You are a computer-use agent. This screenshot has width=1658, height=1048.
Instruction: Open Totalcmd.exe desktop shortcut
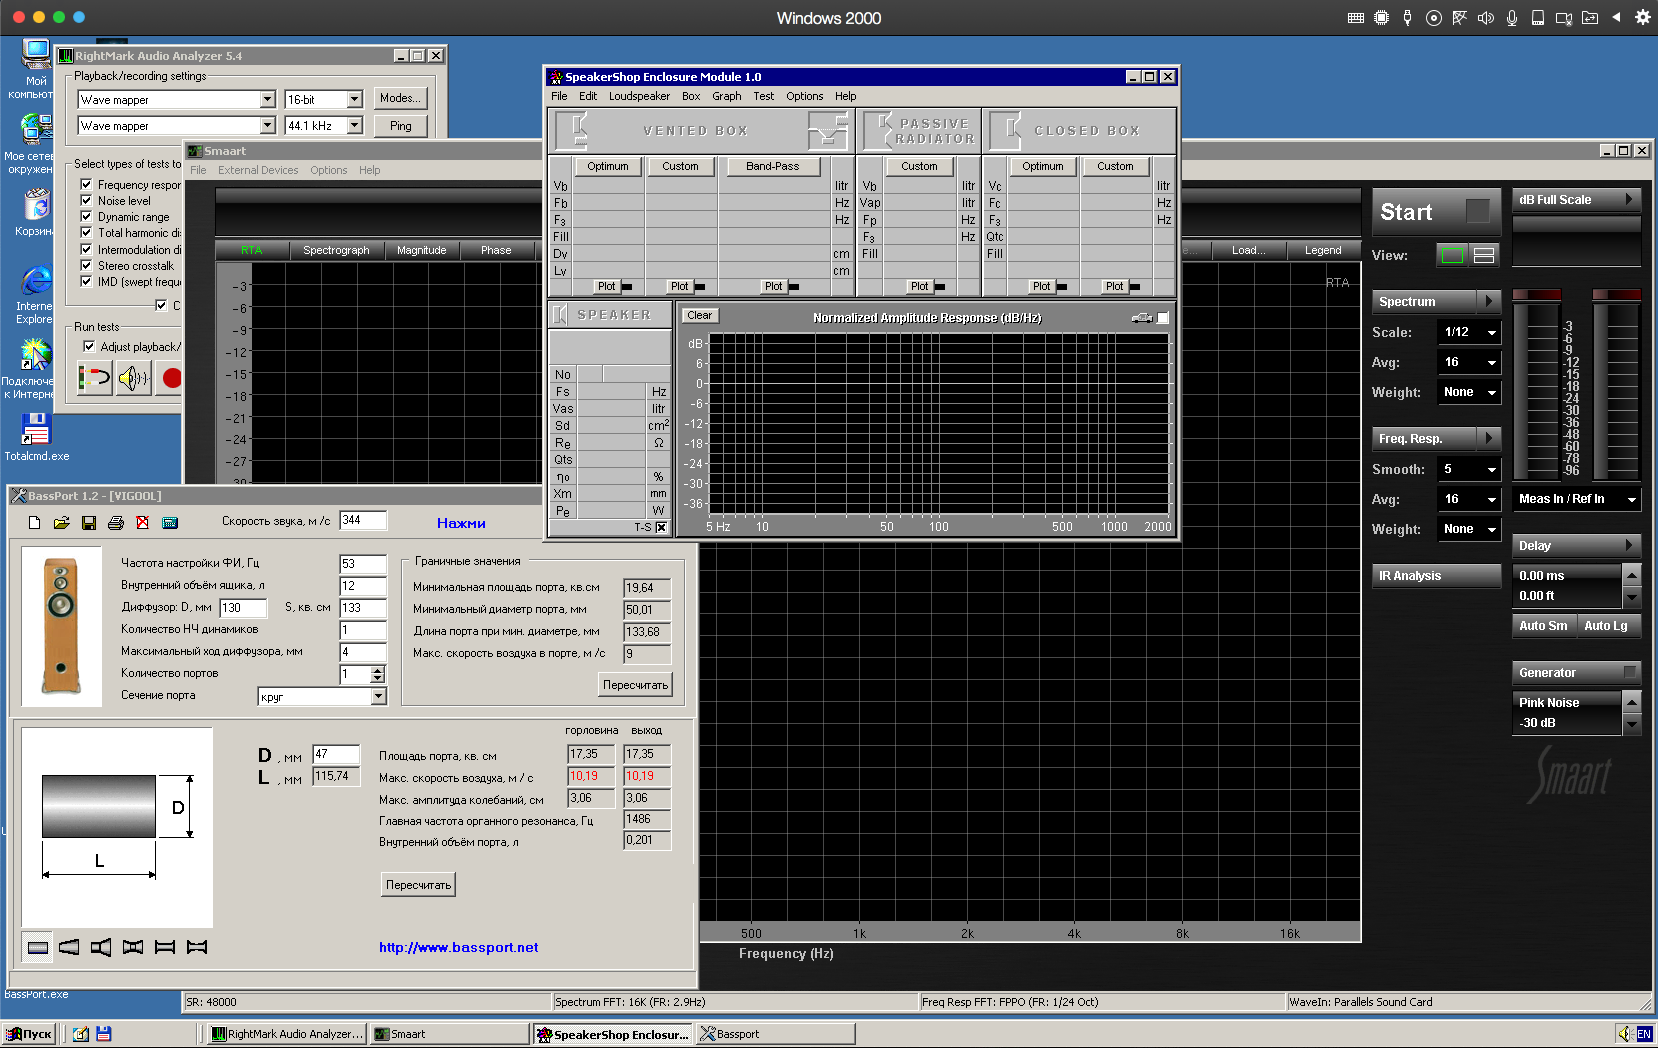pyautogui.click(x=36, y=430)
